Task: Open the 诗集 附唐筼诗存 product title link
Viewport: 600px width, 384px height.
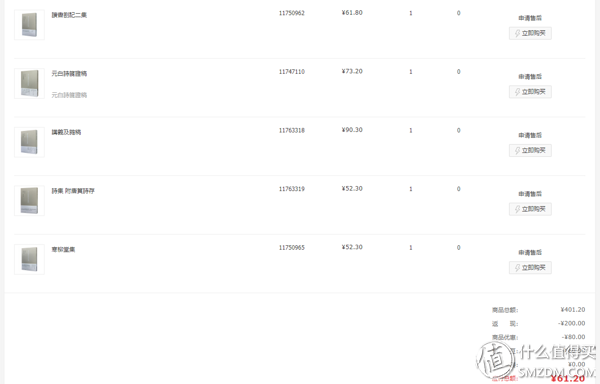Action: (73, 191)
